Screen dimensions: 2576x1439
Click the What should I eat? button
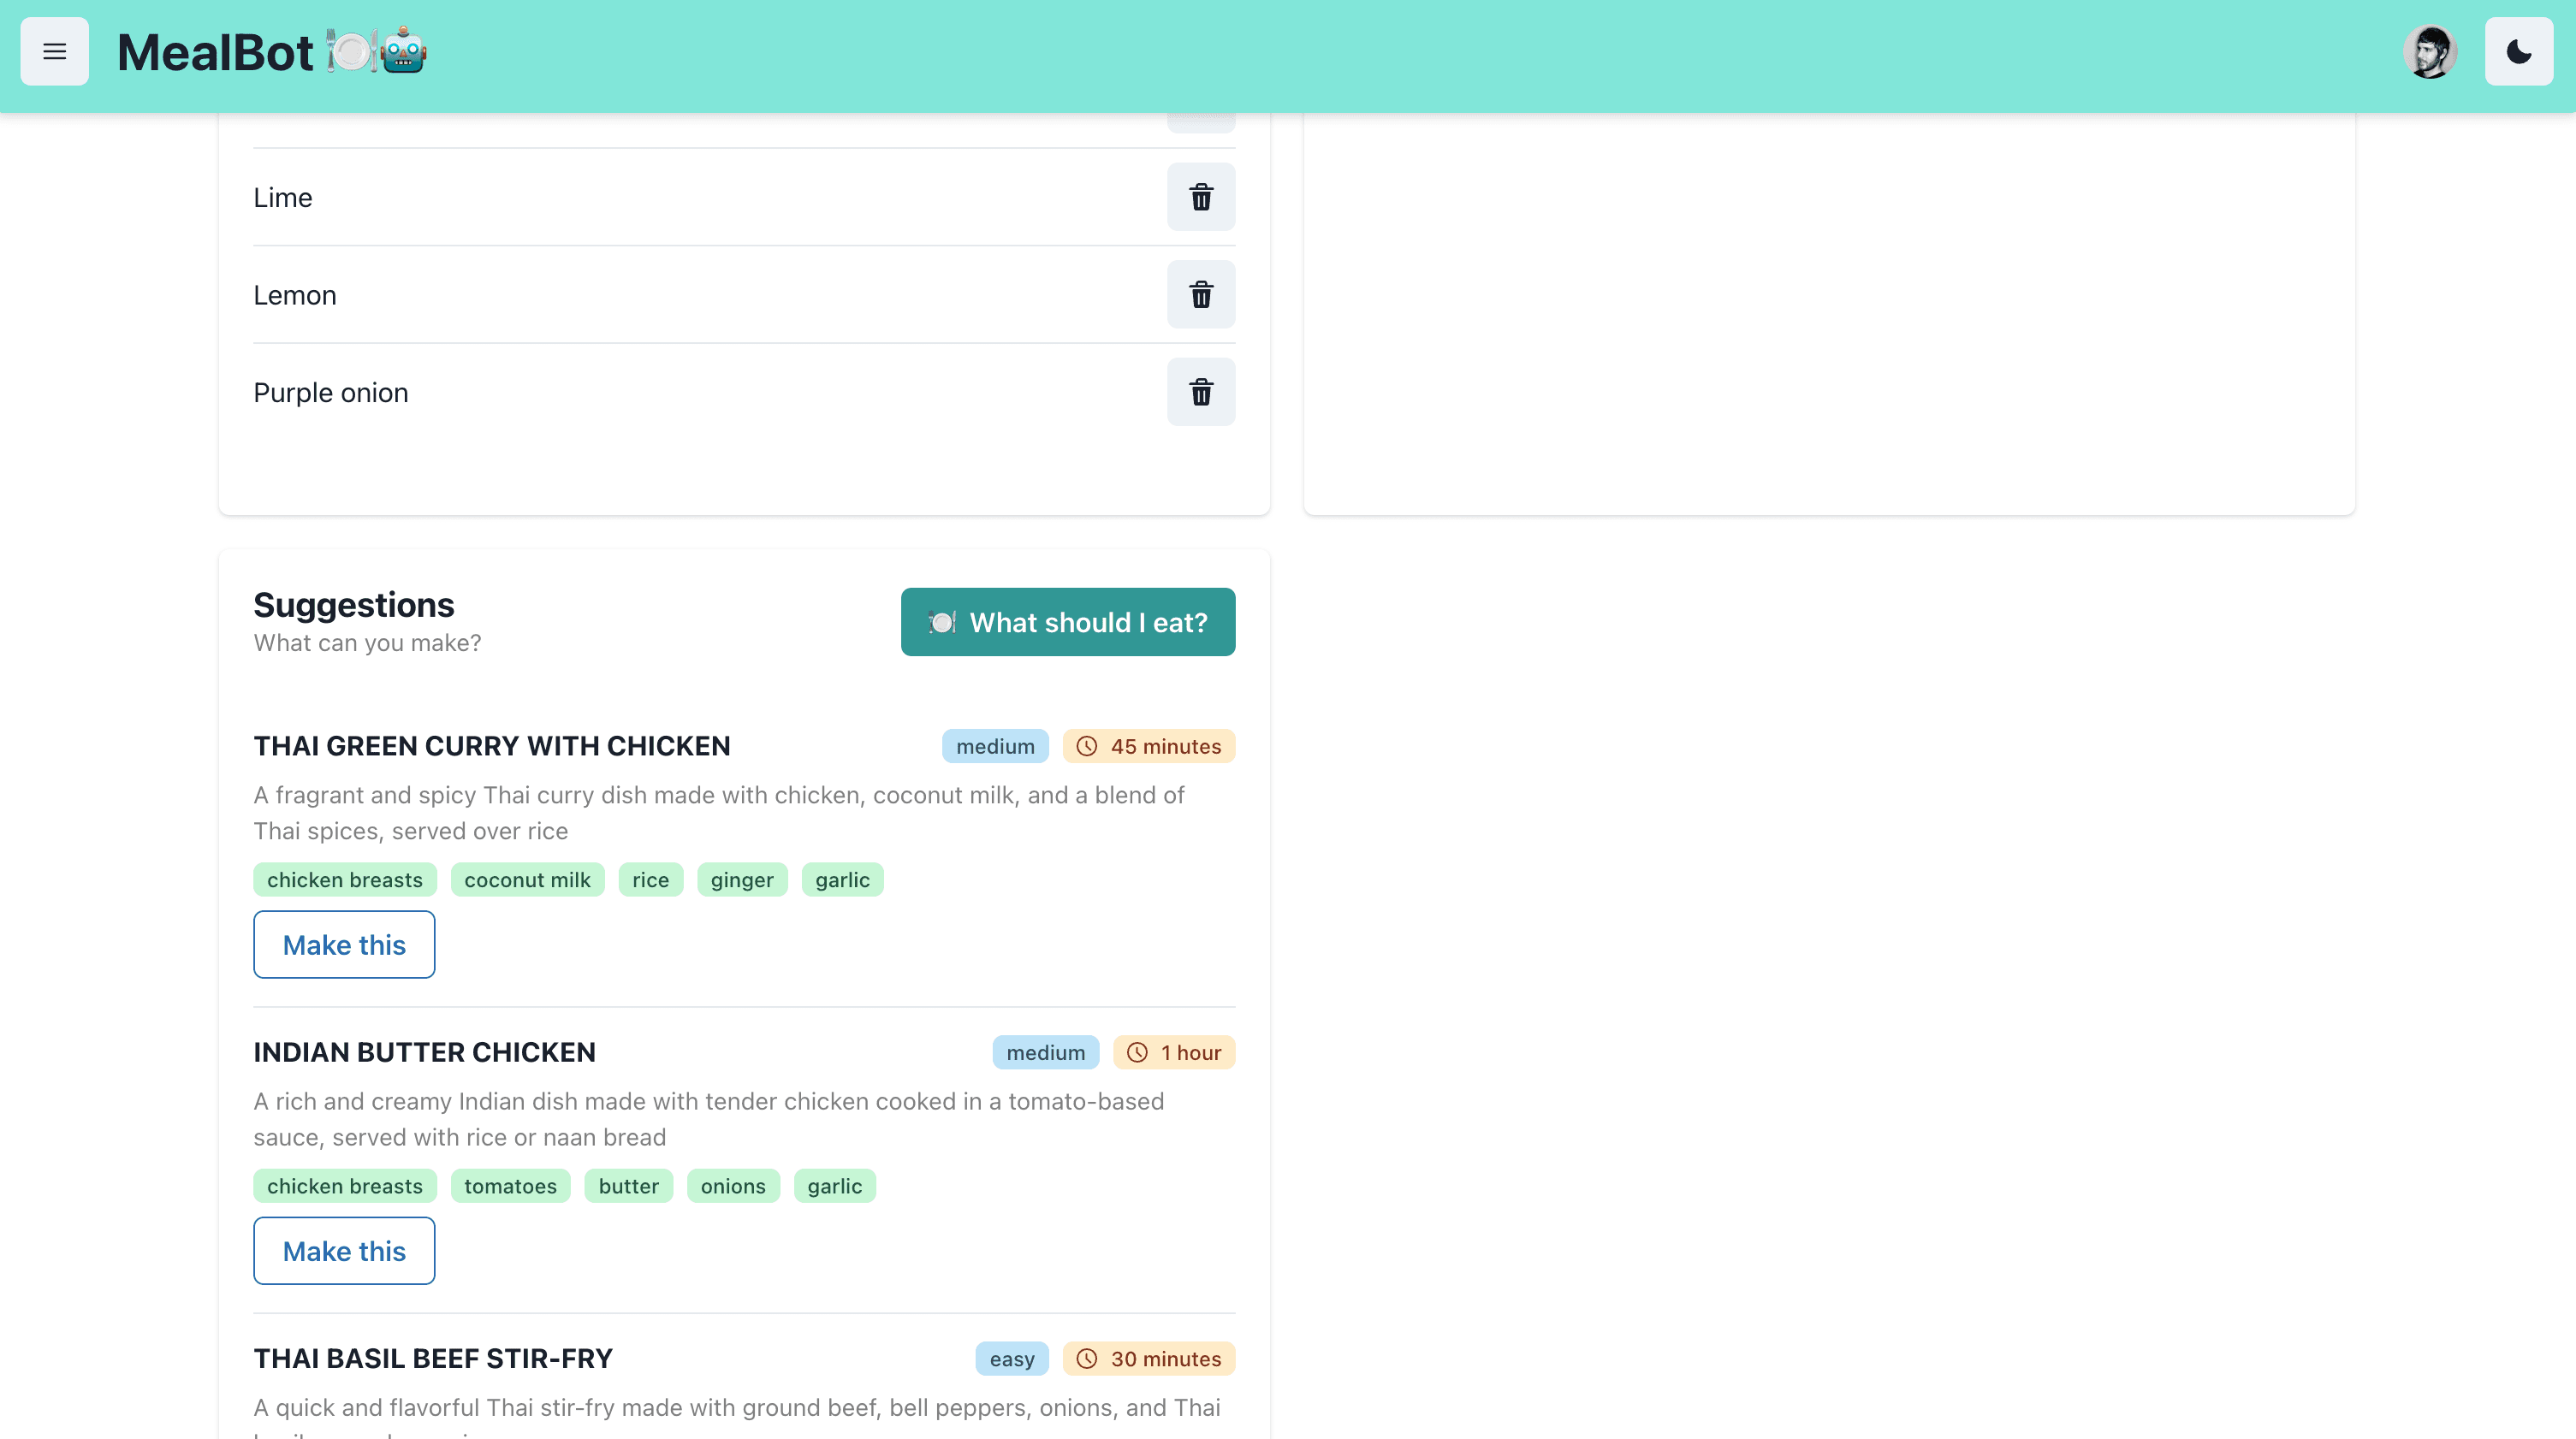[1067, 622]
